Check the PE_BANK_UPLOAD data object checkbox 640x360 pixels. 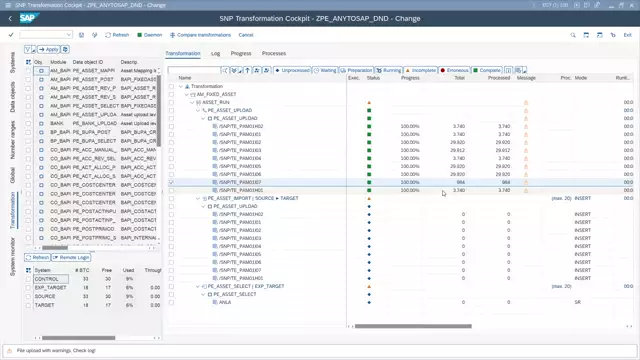(x=28, y=123)
